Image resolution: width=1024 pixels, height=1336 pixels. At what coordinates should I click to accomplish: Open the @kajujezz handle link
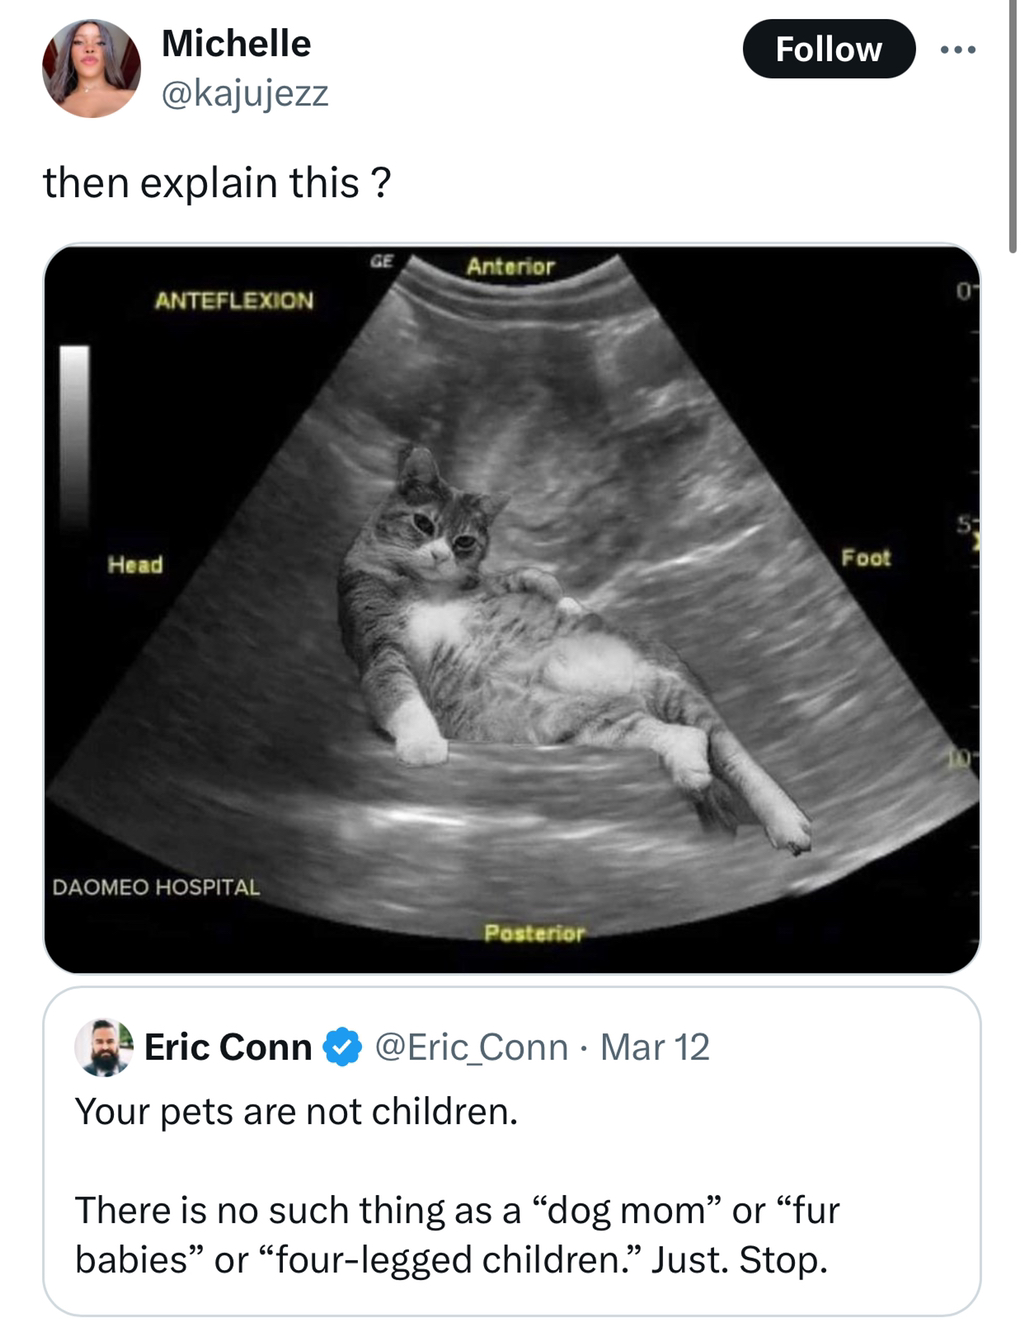(245, 94)
